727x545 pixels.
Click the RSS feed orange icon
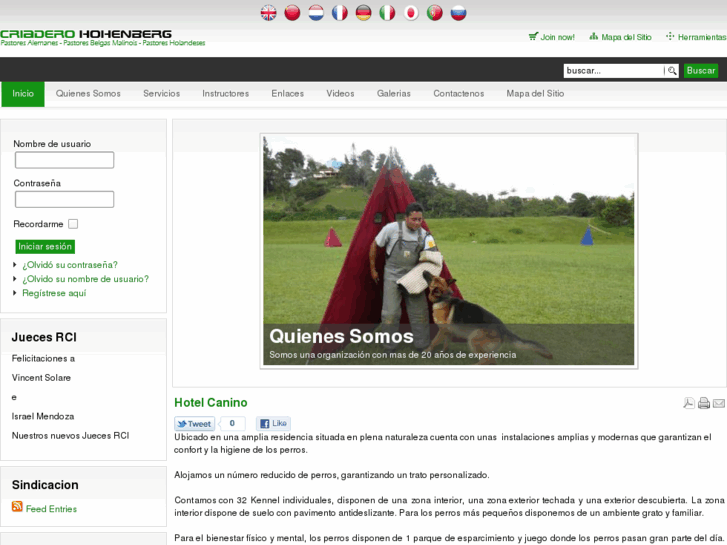[x=17, y=507]
